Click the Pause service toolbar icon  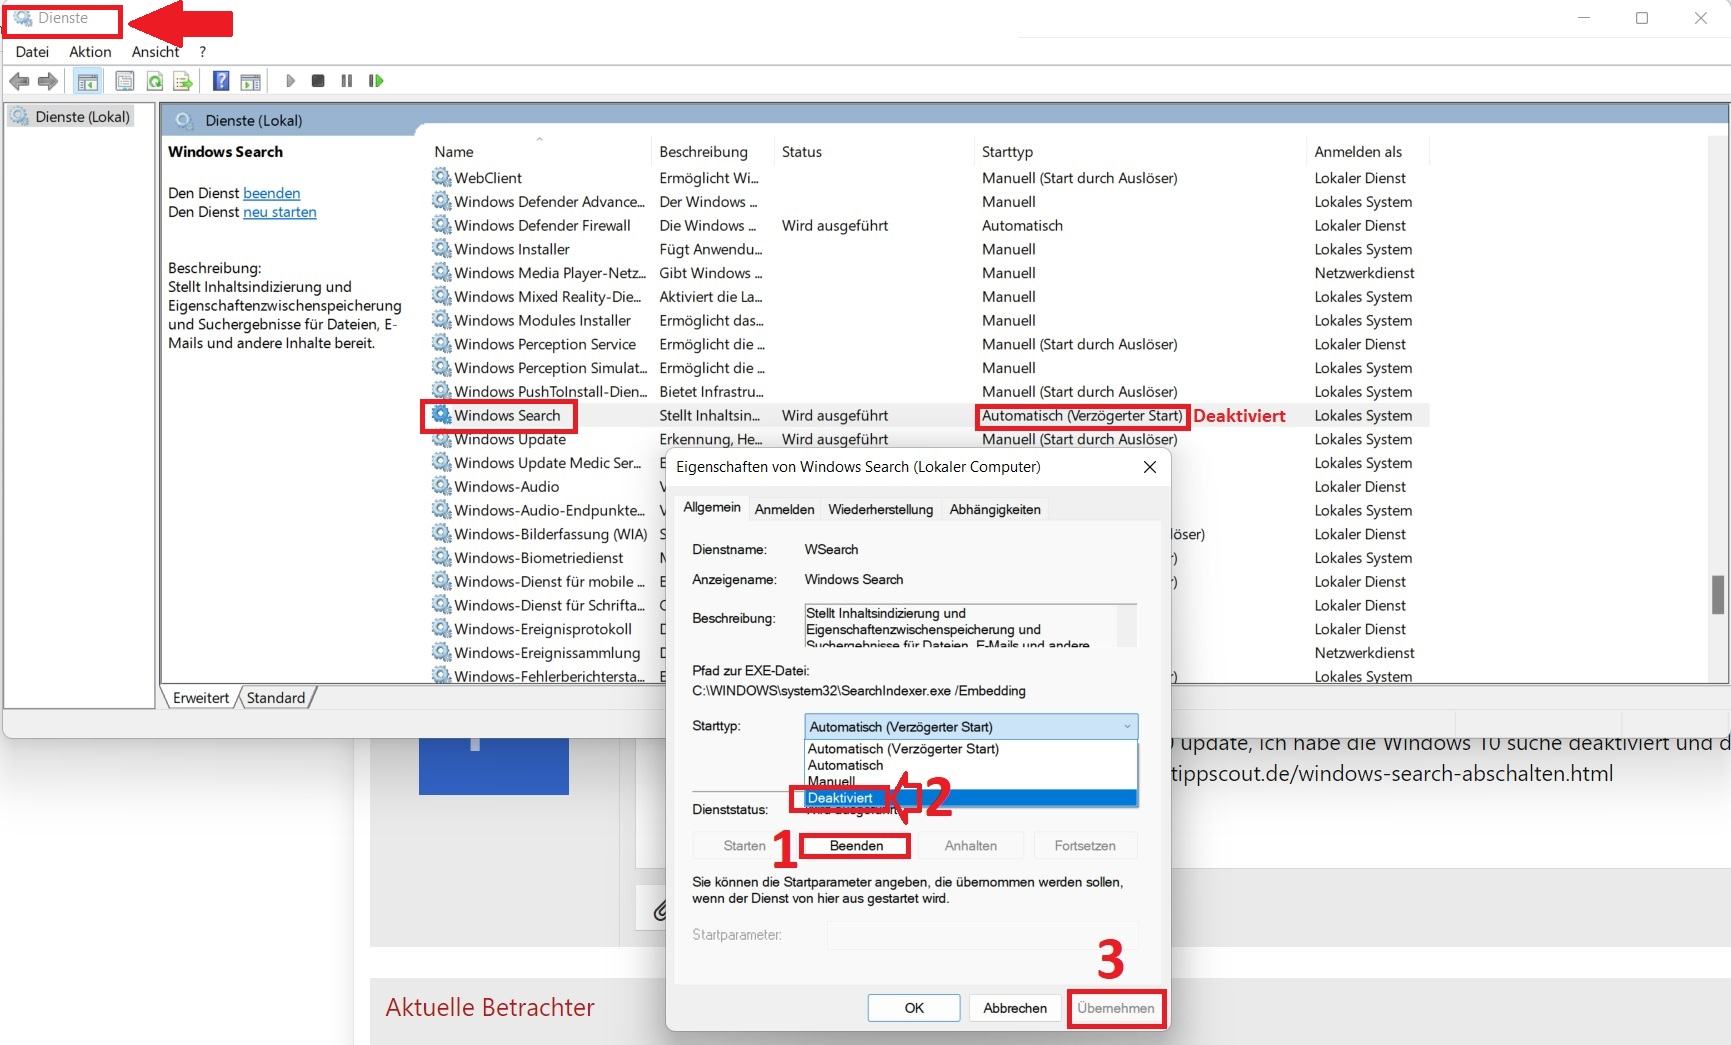point(346,81)
